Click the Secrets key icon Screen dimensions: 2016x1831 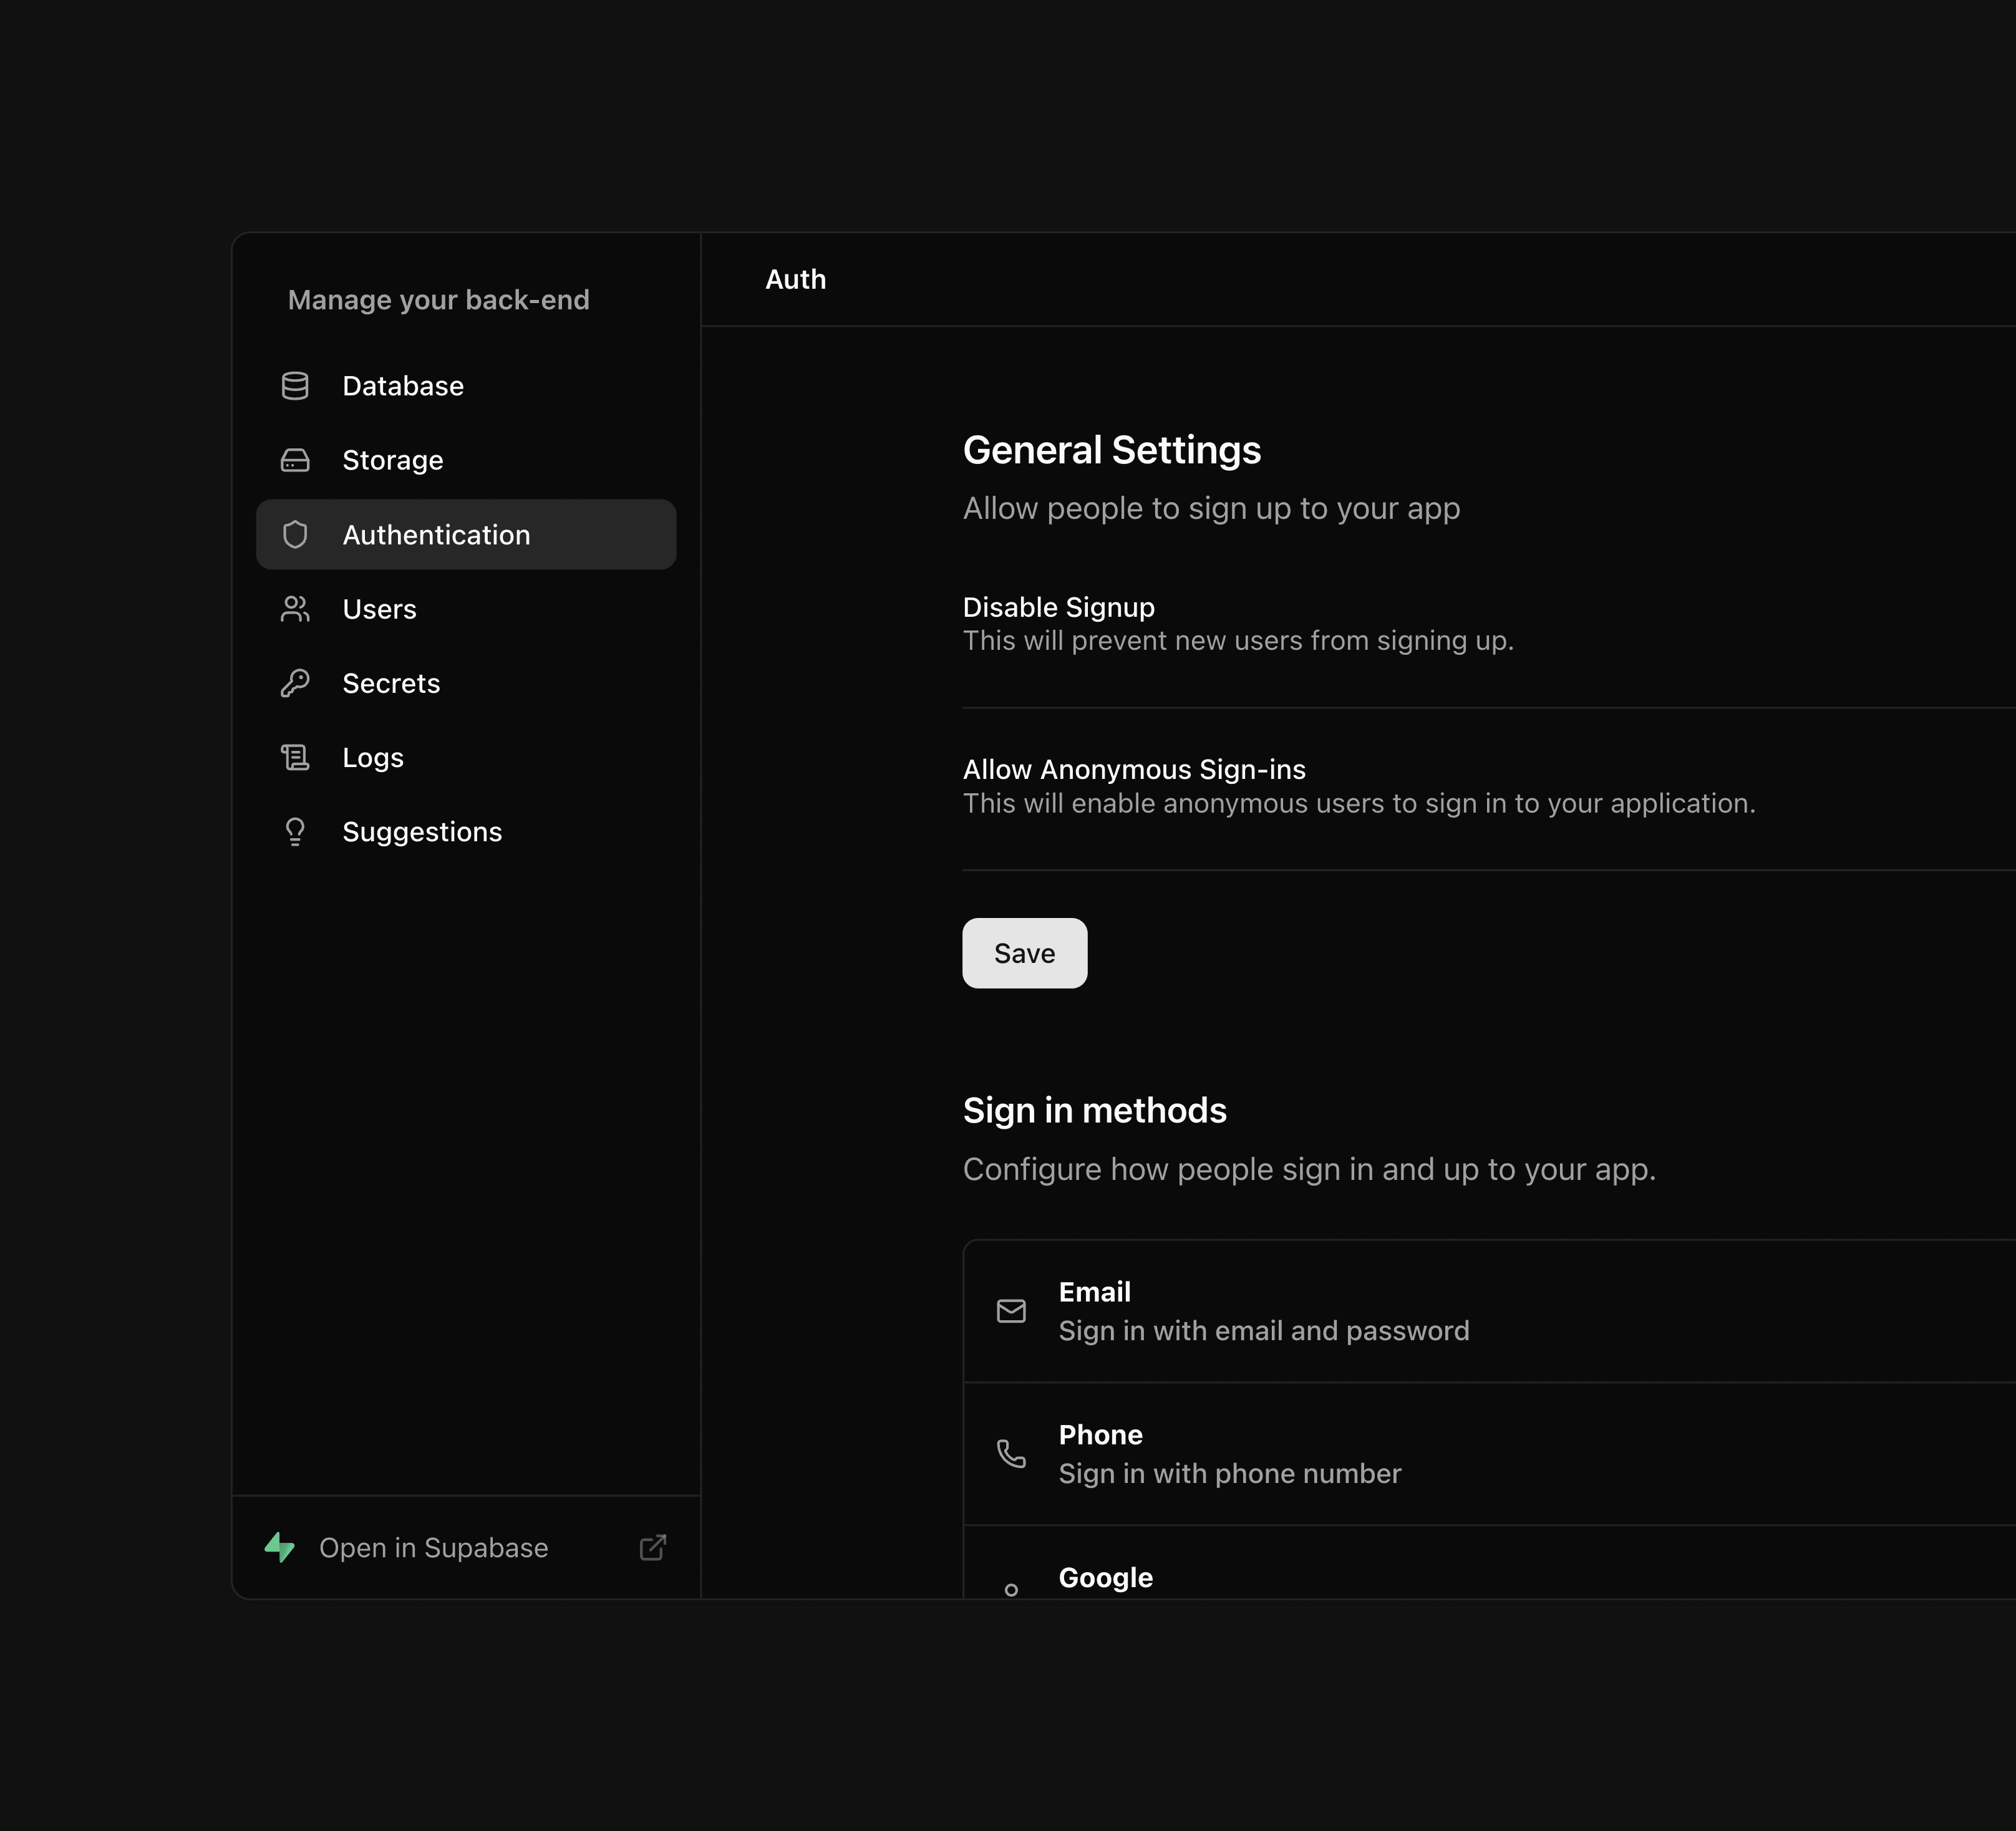(x=295, y=683)
